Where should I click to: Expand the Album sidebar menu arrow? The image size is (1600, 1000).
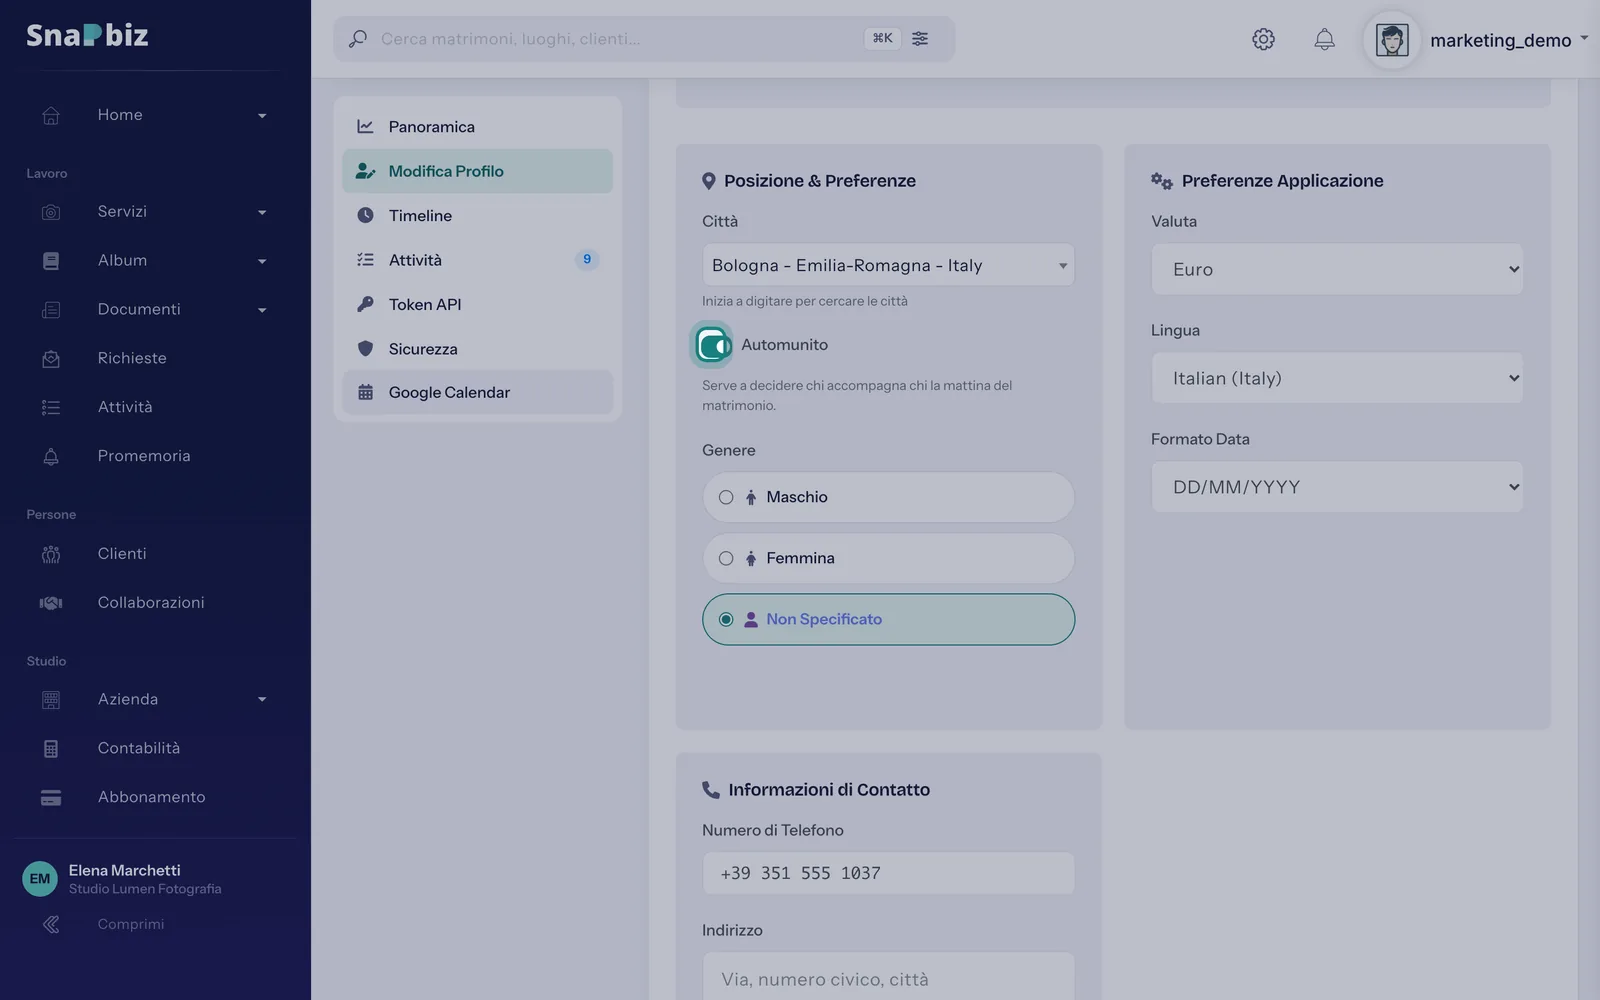pos(262,261)
